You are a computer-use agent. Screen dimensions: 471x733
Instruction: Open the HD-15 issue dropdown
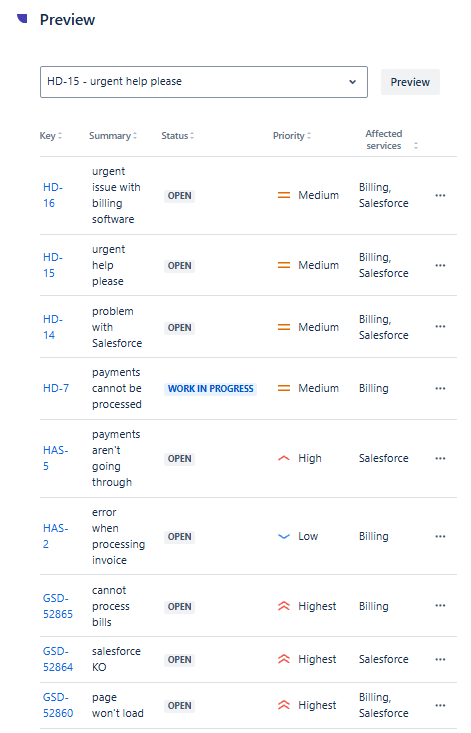point(204,82)
